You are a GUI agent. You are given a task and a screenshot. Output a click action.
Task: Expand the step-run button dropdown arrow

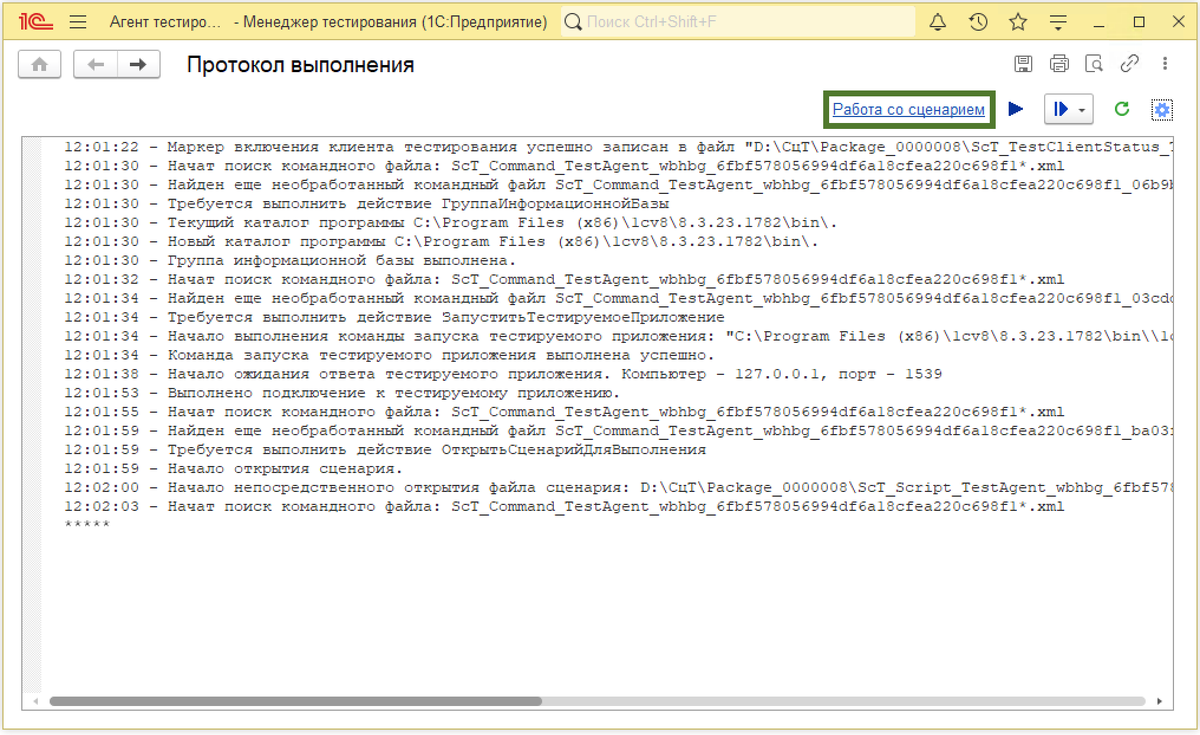1082,109
